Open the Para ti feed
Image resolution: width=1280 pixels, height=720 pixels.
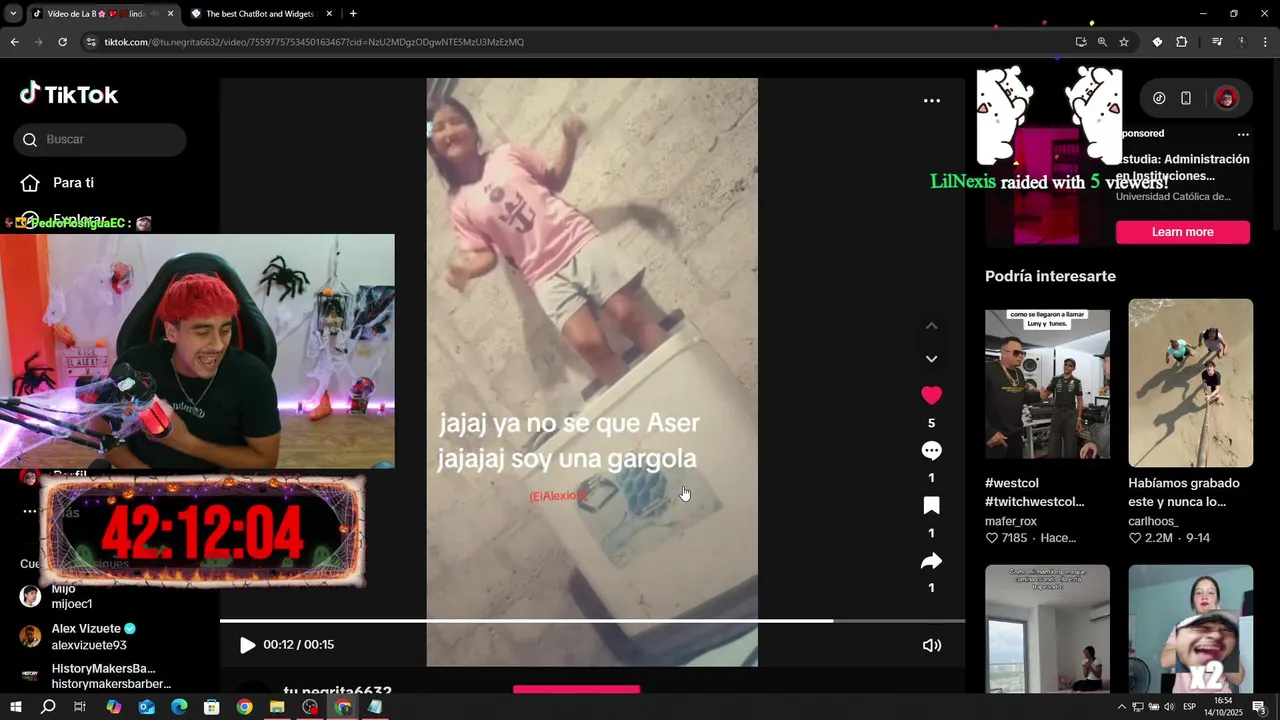pos(72,183)
